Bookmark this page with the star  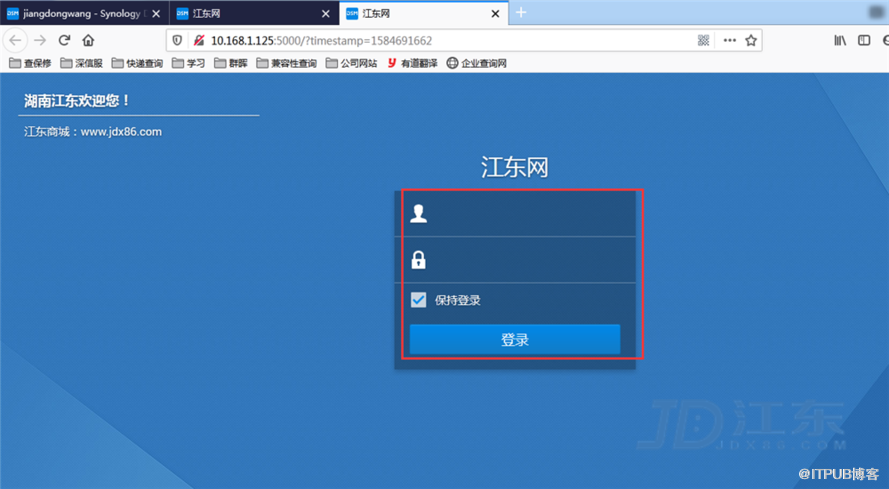(x=751, y=40)
